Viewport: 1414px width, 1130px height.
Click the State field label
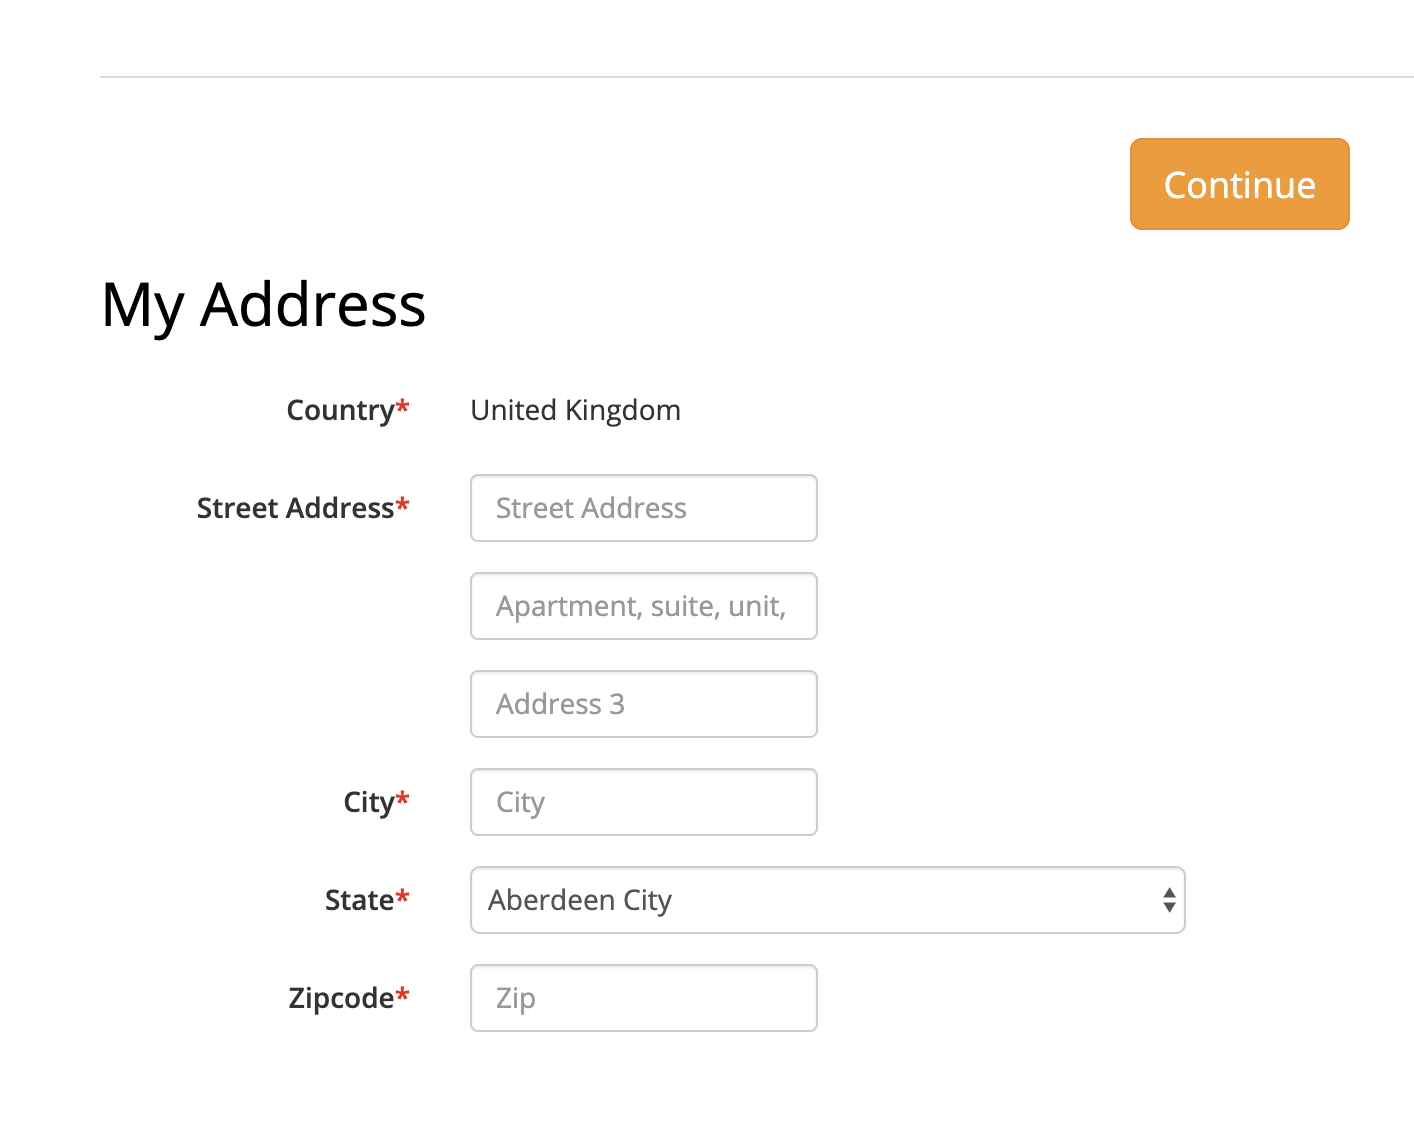(359, 900)
